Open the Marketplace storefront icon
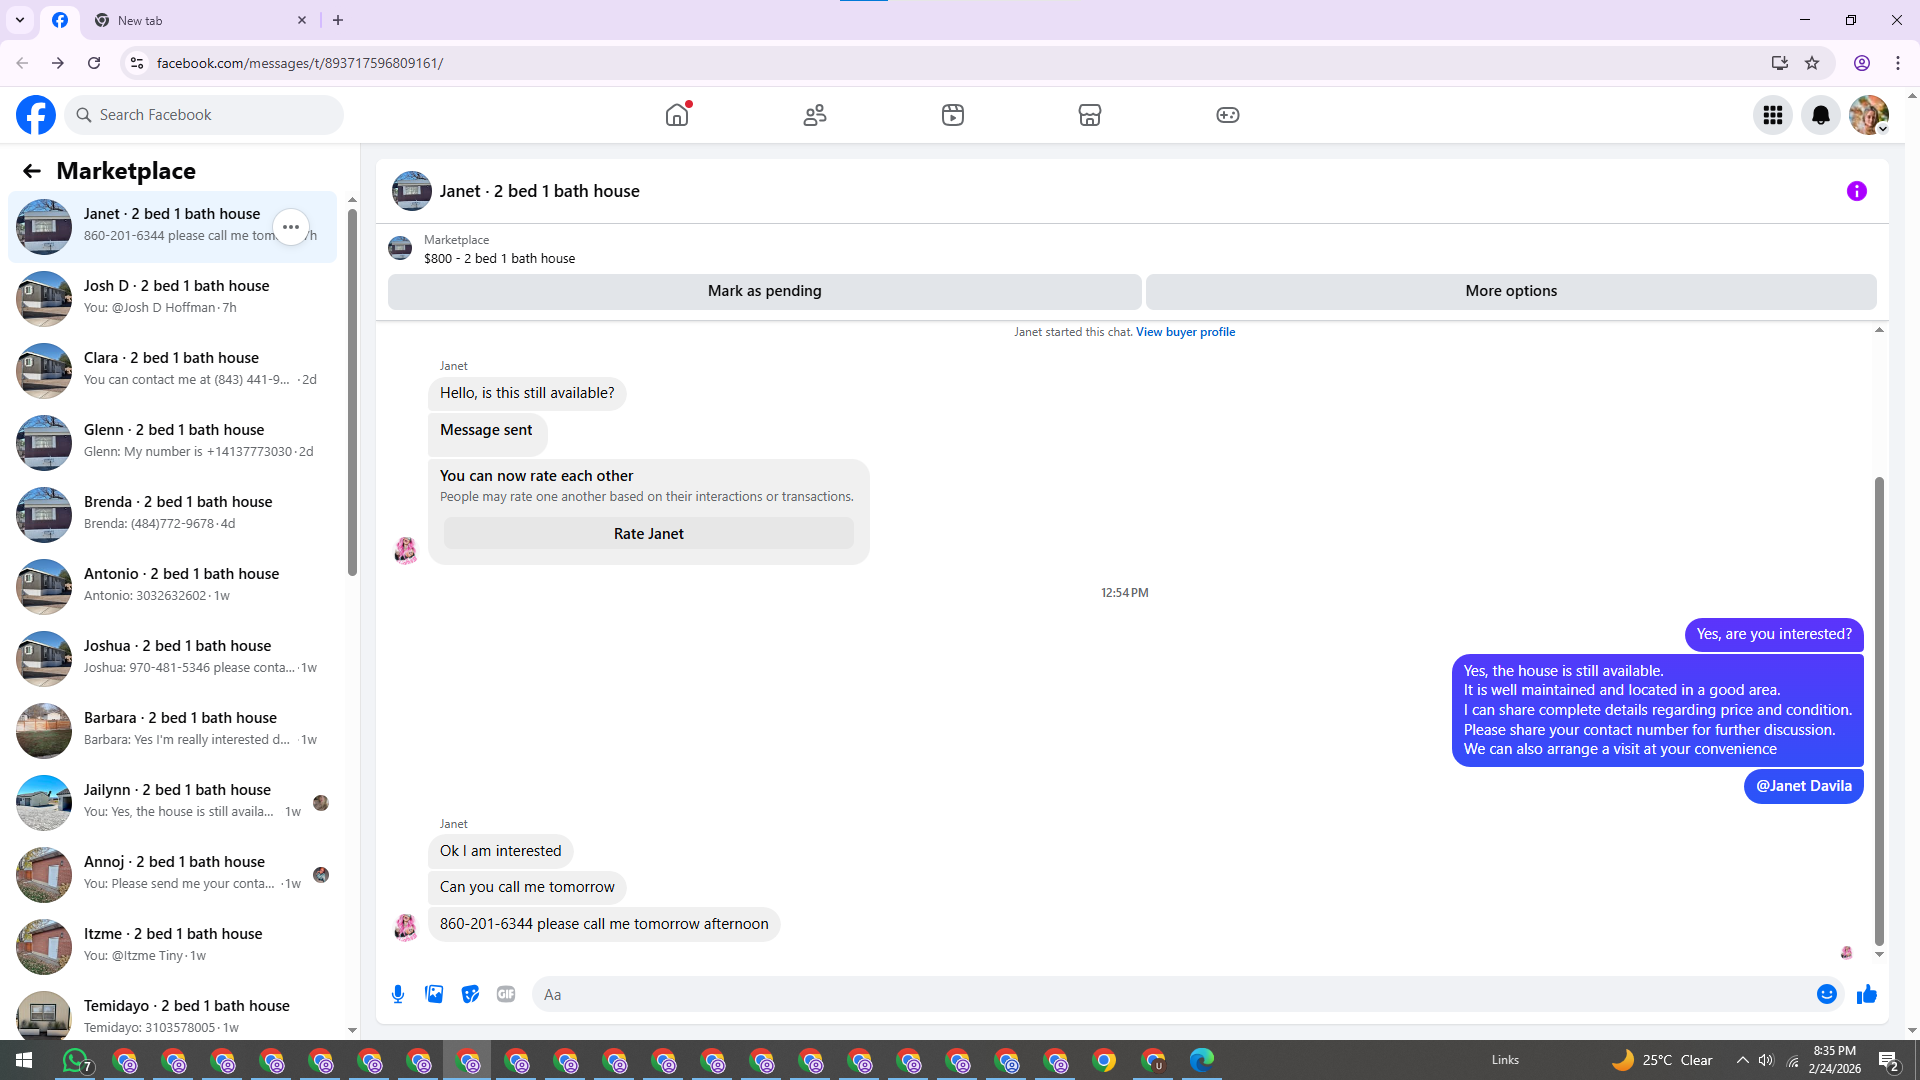 [x=1090, y=115]
